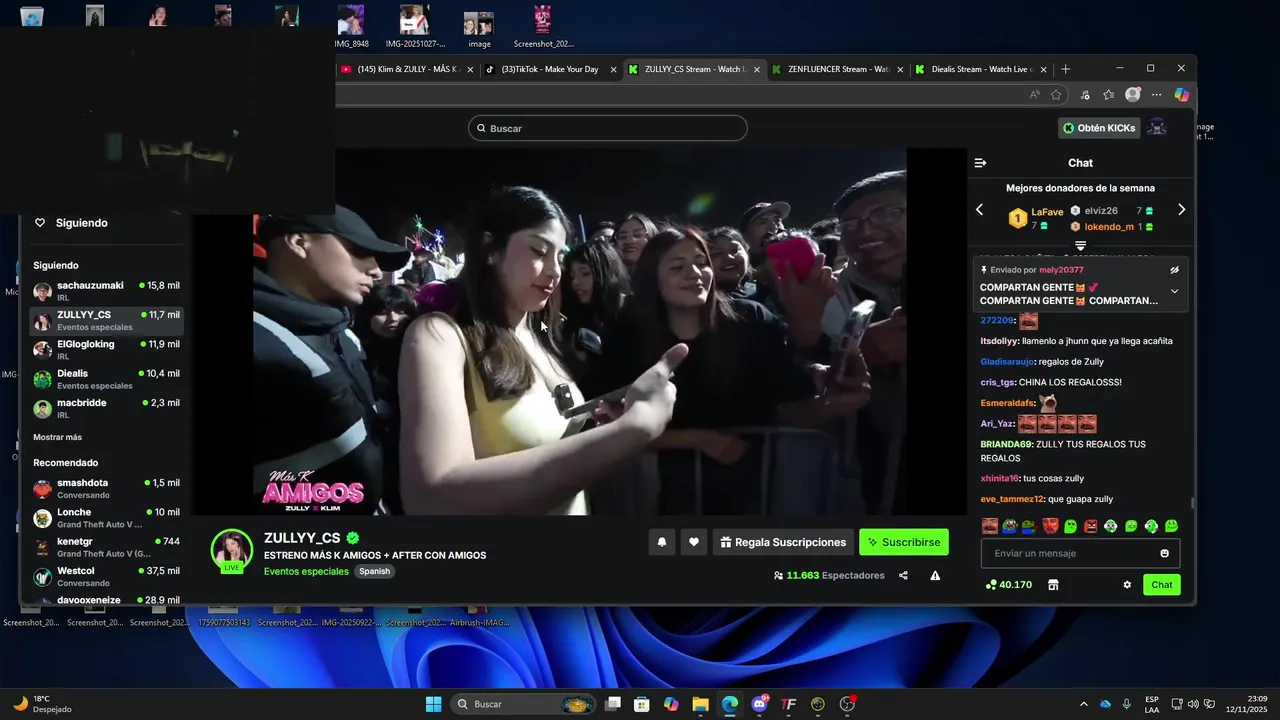
Task: Expand the followed list with Mostrar más
Action: click(x=58, y=437)
